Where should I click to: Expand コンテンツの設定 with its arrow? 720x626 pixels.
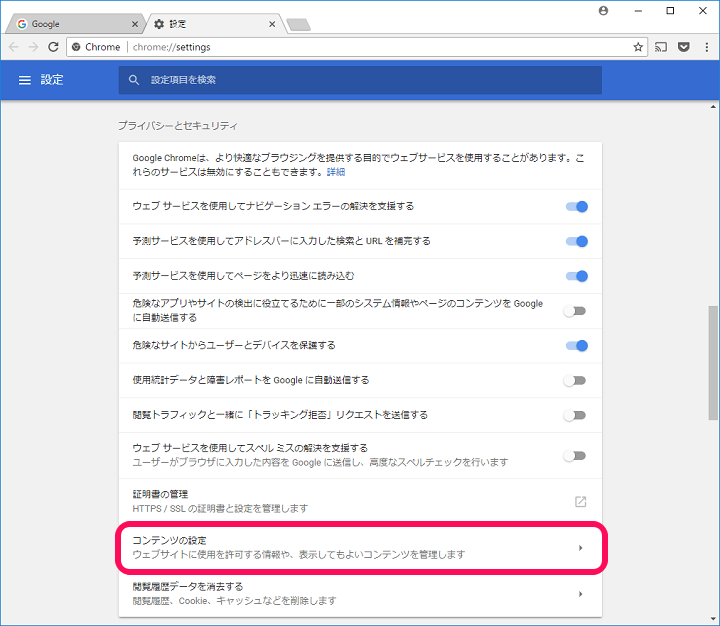pyautogui.click(x=580, y=547)
